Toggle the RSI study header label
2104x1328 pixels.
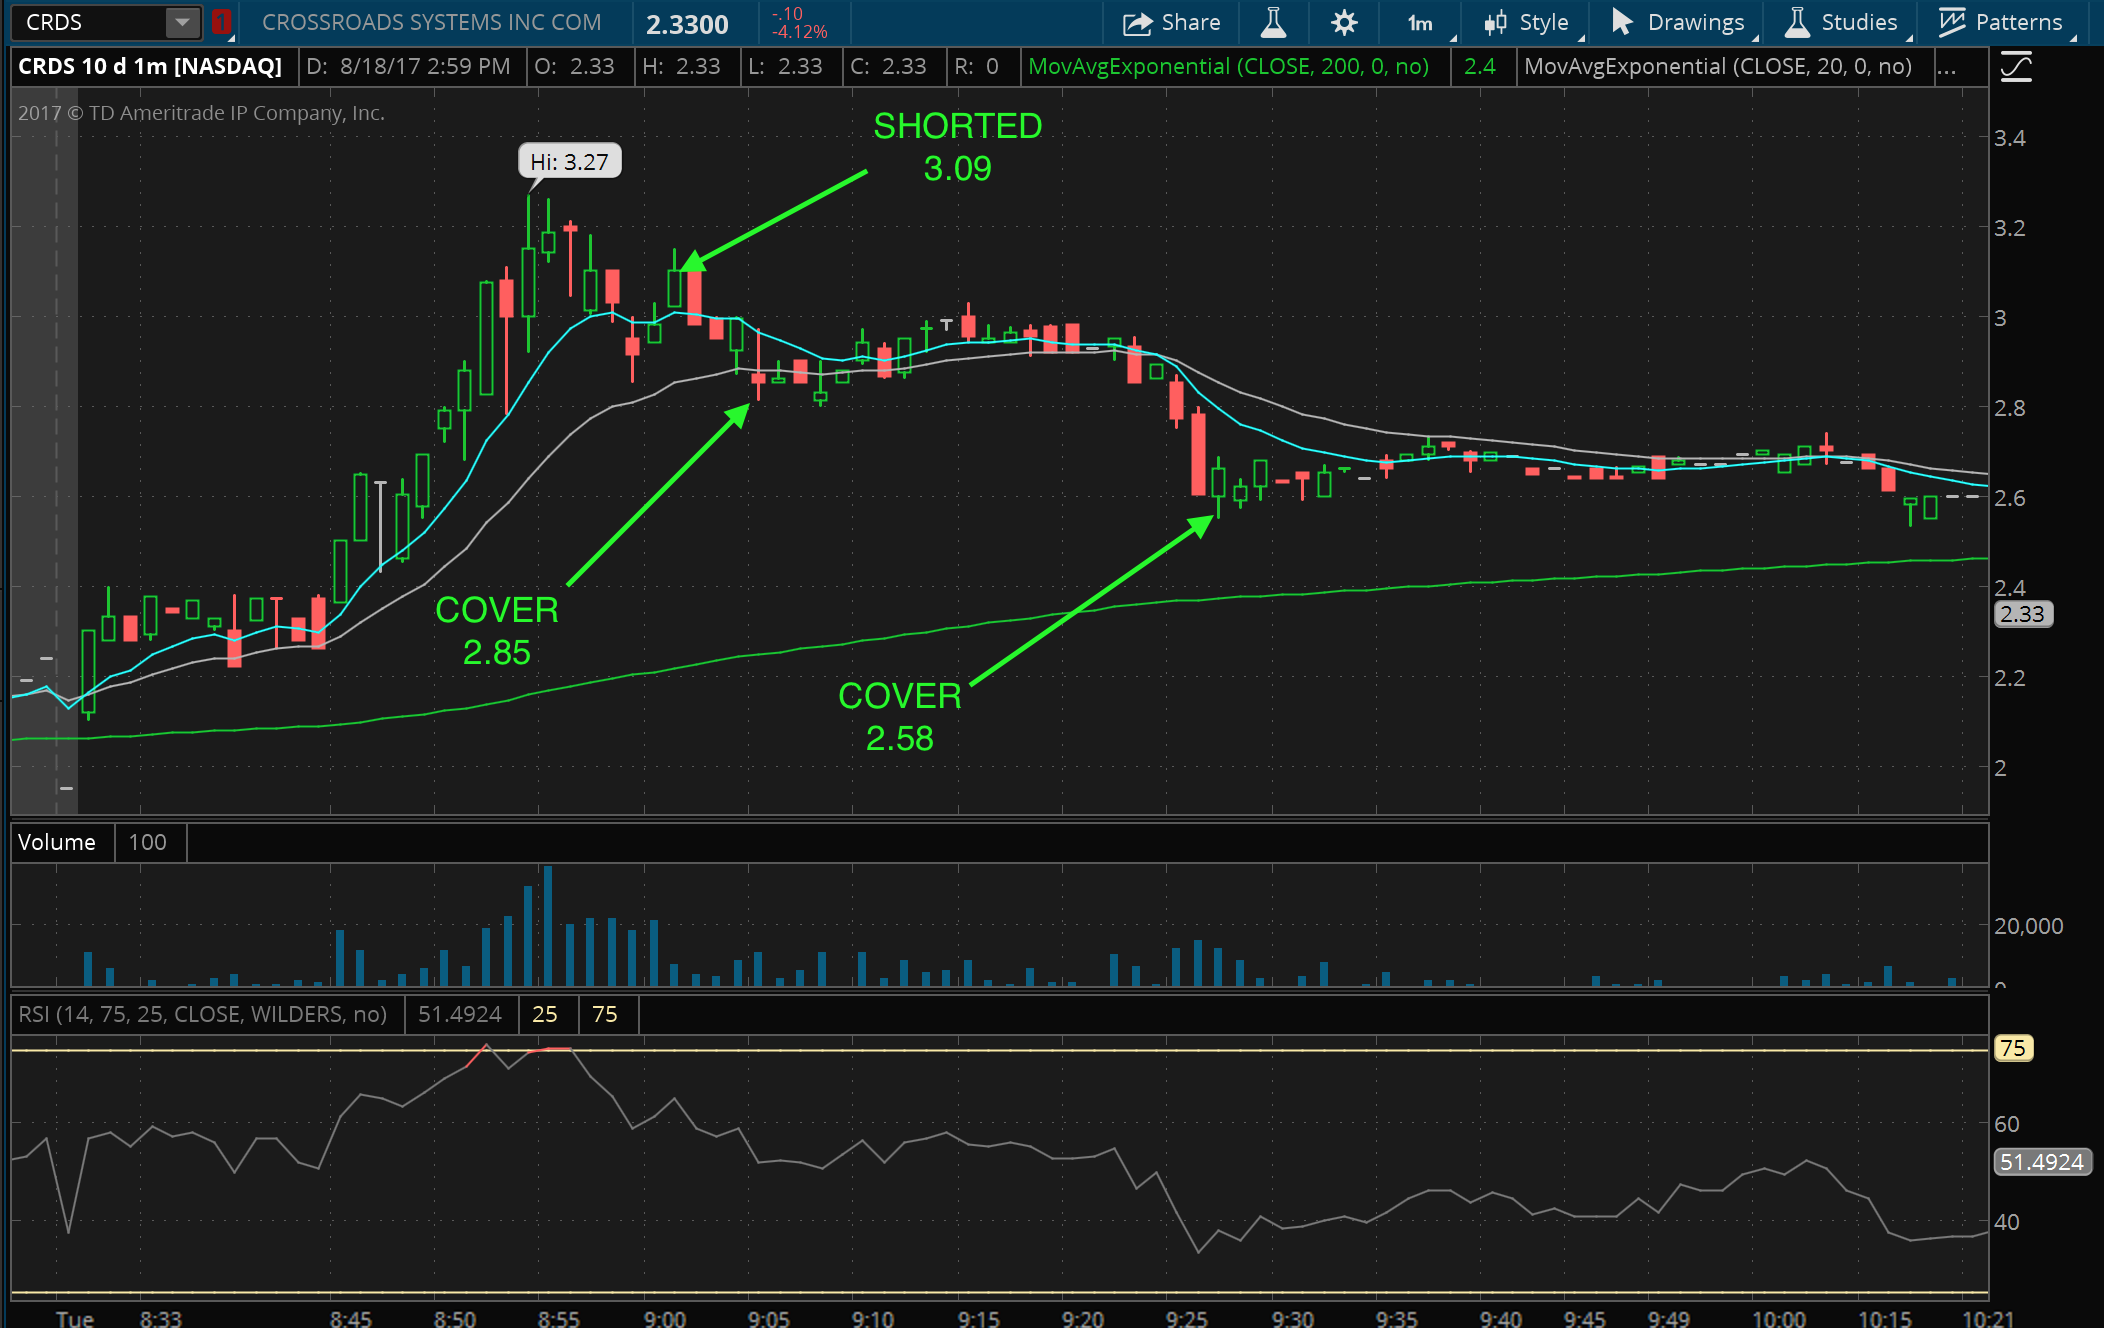tap(202, 1014)
